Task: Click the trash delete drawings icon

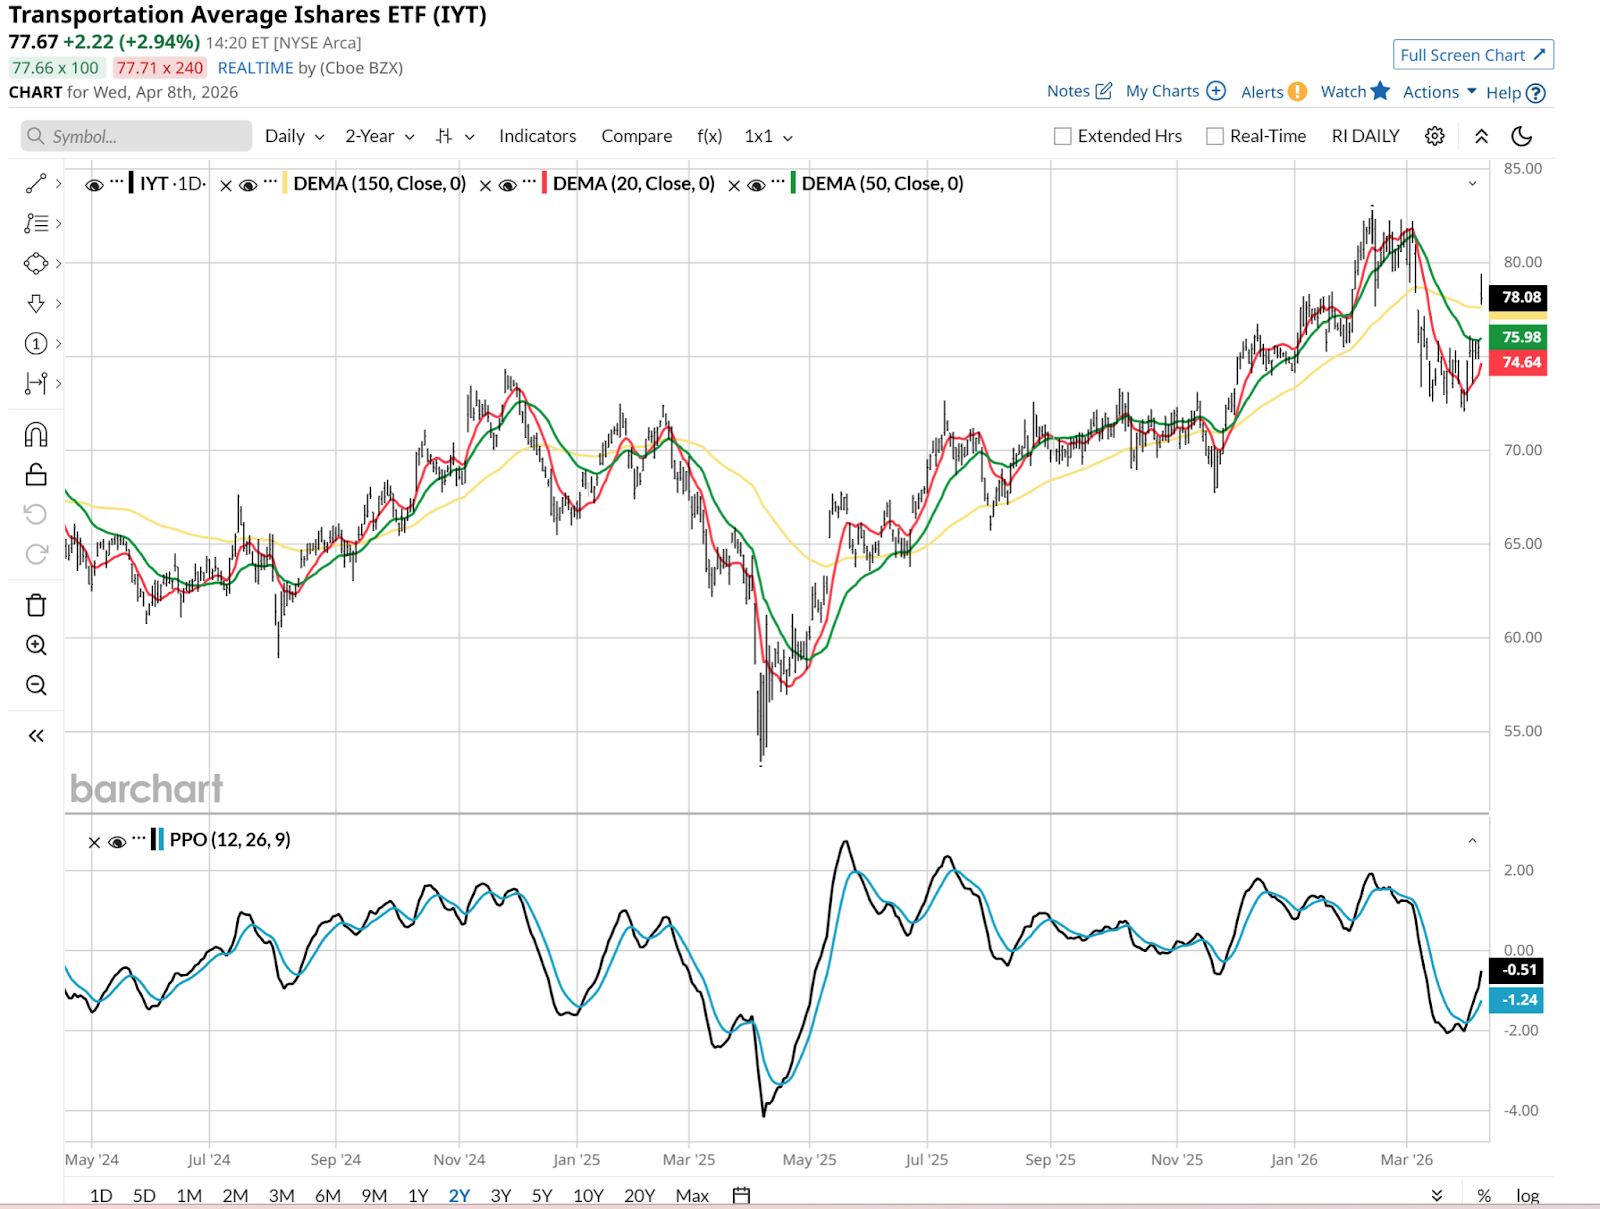Action: point(36,605)
